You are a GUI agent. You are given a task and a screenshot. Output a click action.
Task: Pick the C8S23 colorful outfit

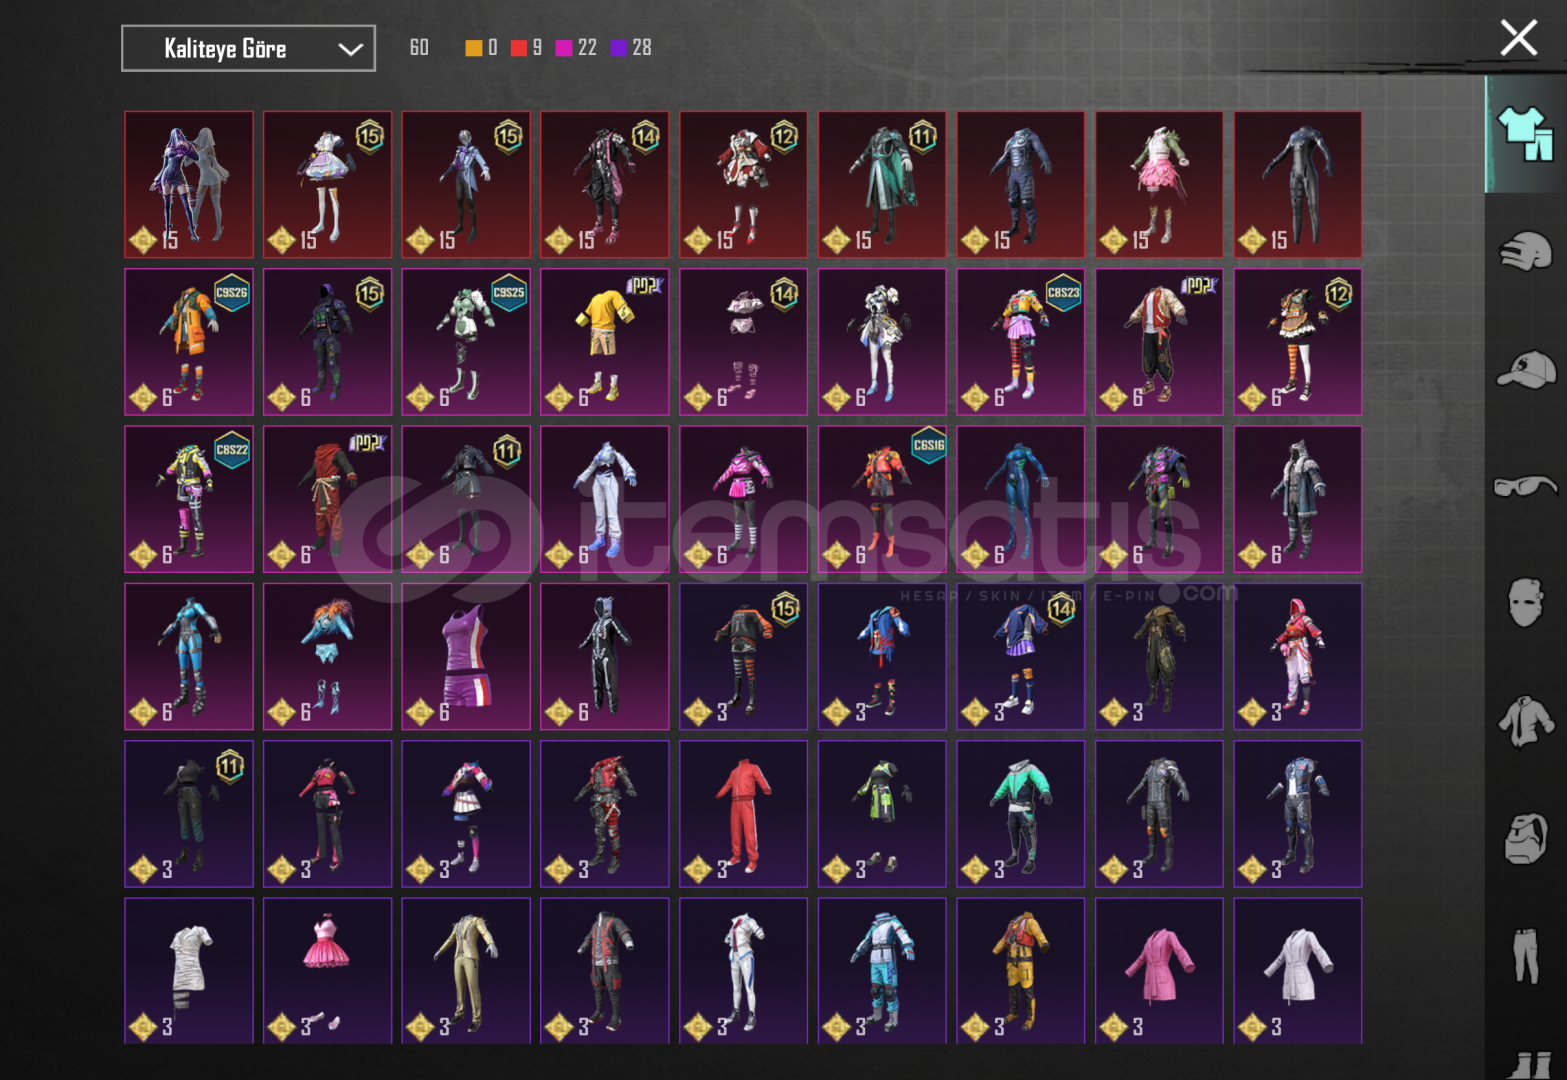pyautogui.click(x=1021, y=342)
